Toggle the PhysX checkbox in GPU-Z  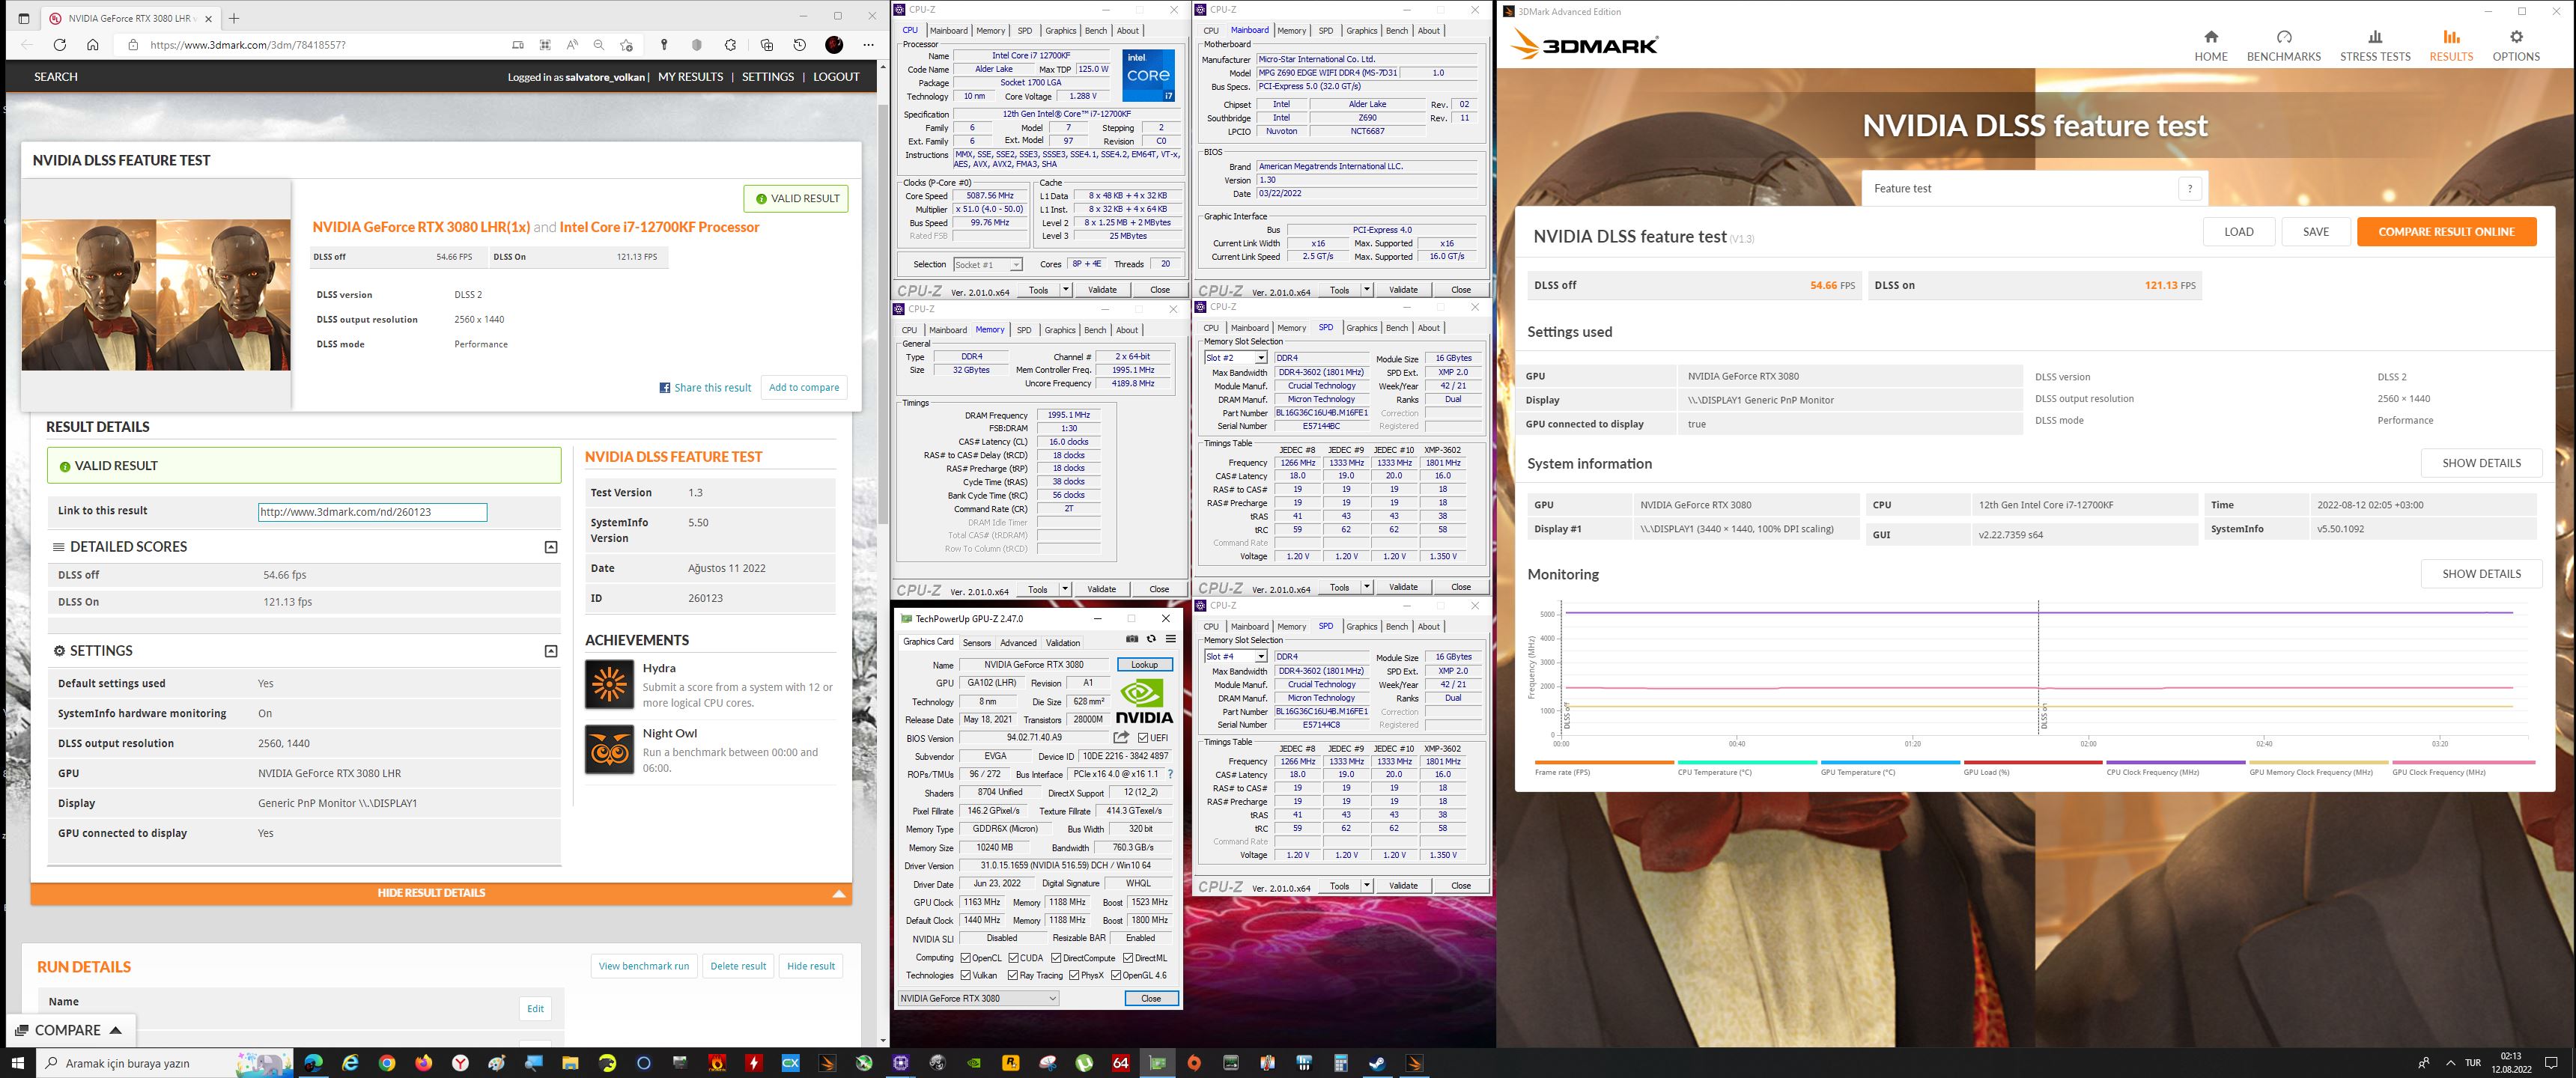coord(1074,975)
